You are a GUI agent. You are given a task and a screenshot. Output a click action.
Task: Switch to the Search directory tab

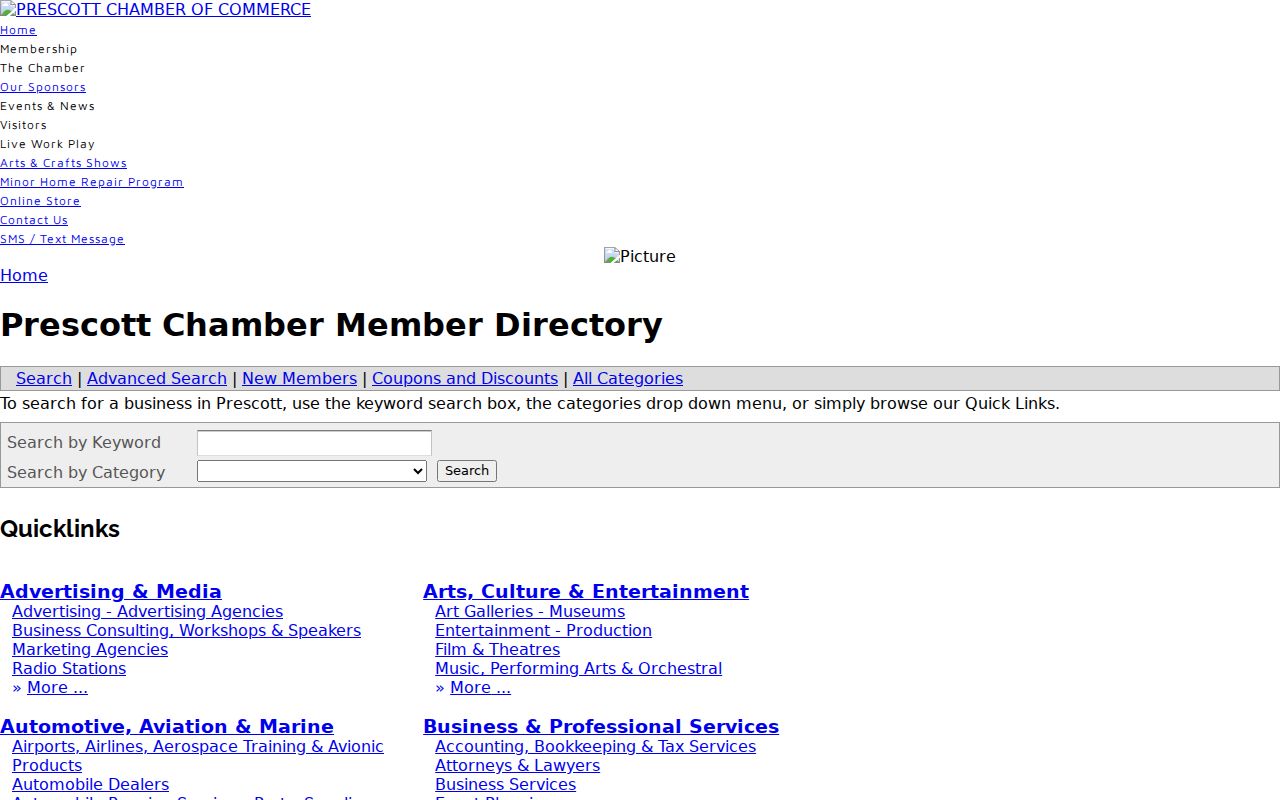(44, 379)
